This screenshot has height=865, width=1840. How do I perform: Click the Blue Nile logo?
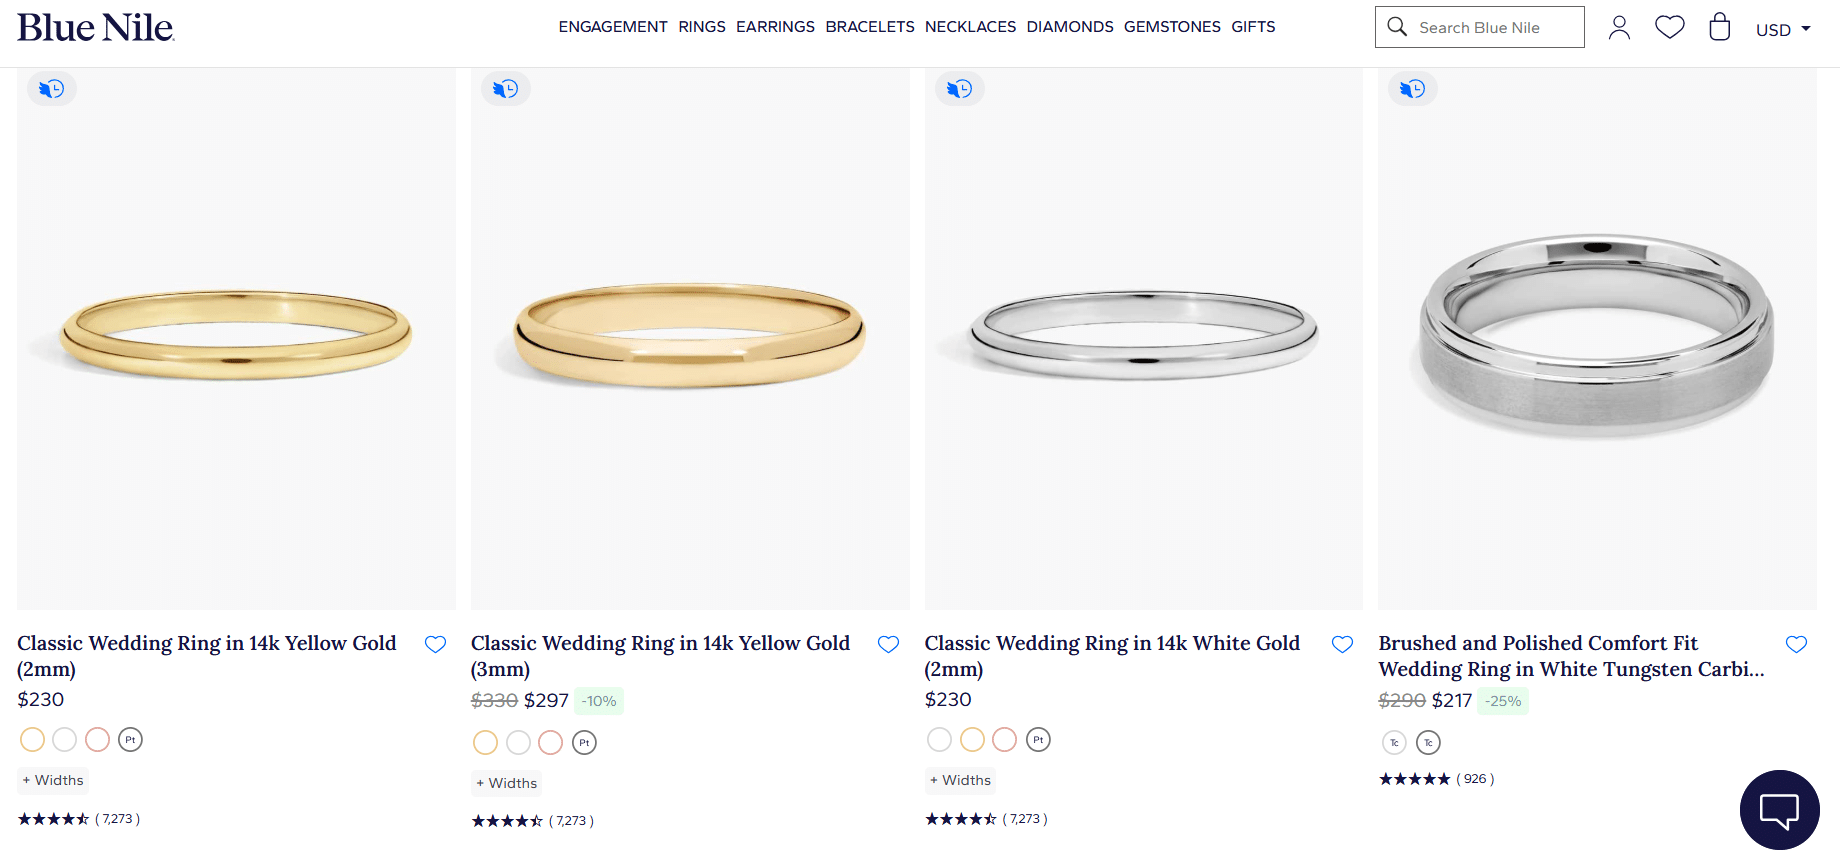[96, 28]
